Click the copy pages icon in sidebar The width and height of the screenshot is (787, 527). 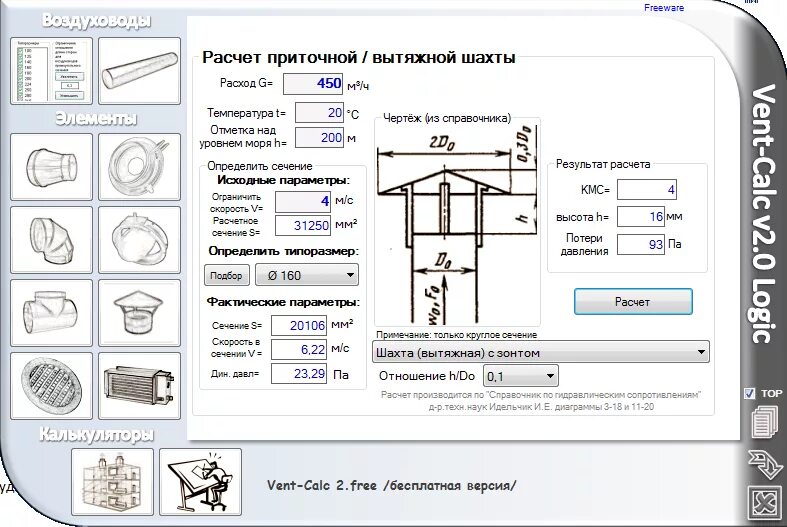764,422
